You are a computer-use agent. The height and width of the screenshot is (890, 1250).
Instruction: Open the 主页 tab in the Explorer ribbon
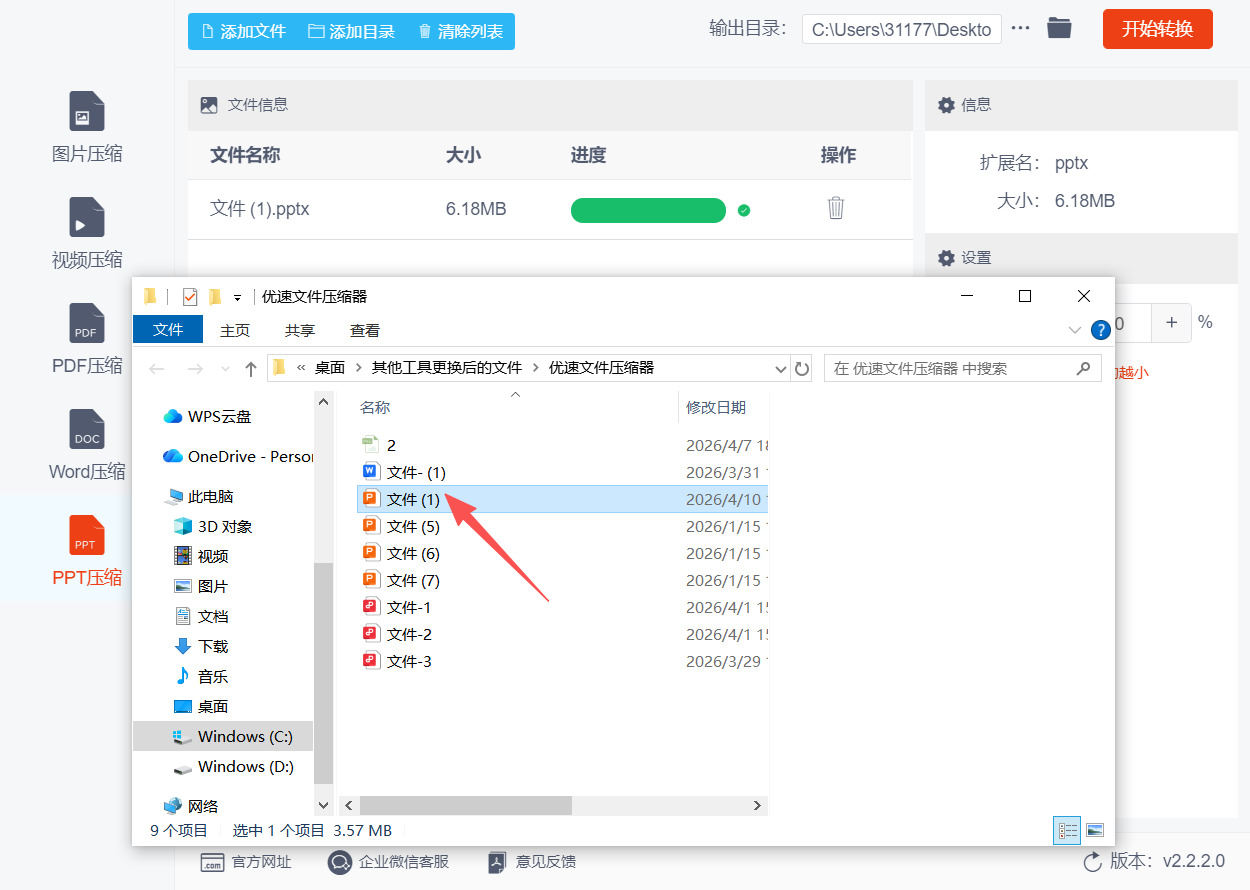point(235,330)
